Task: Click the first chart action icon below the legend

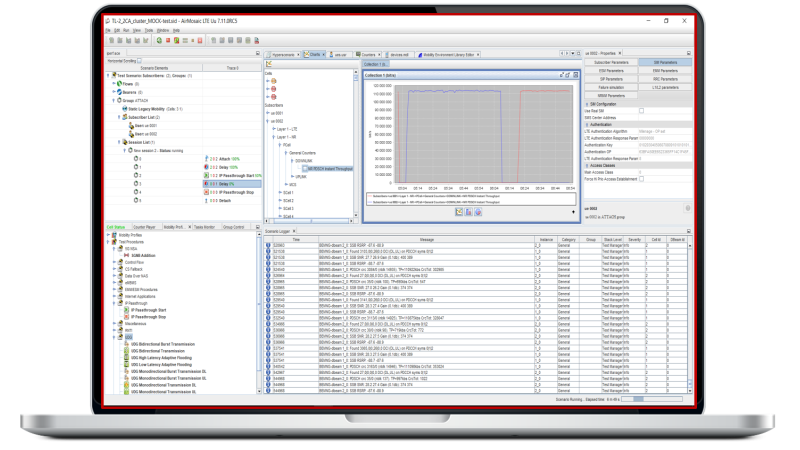Action: 459,212
